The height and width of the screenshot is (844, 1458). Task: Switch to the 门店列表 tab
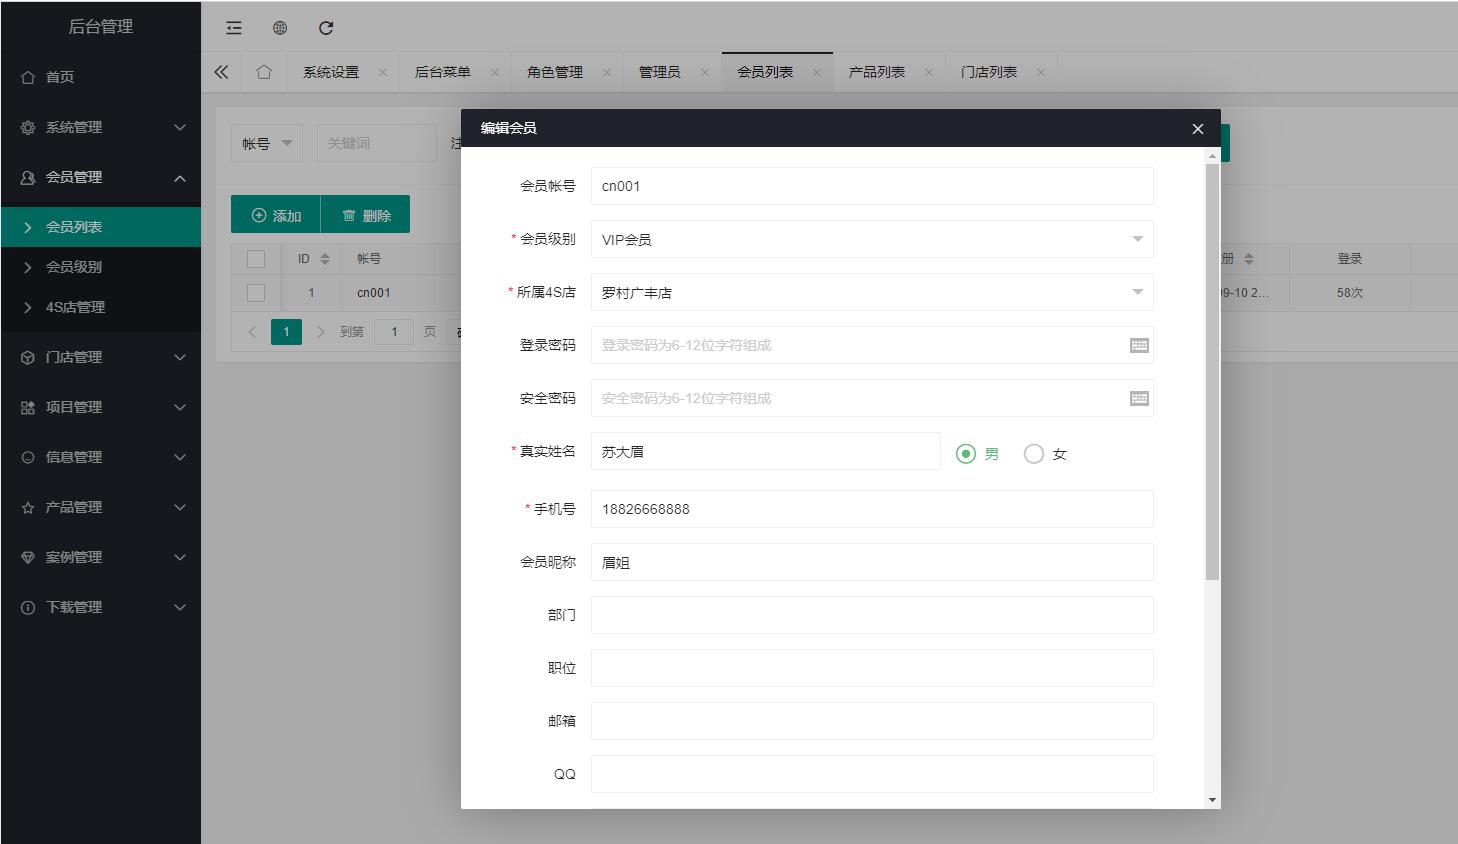click(x=989, y=72)
